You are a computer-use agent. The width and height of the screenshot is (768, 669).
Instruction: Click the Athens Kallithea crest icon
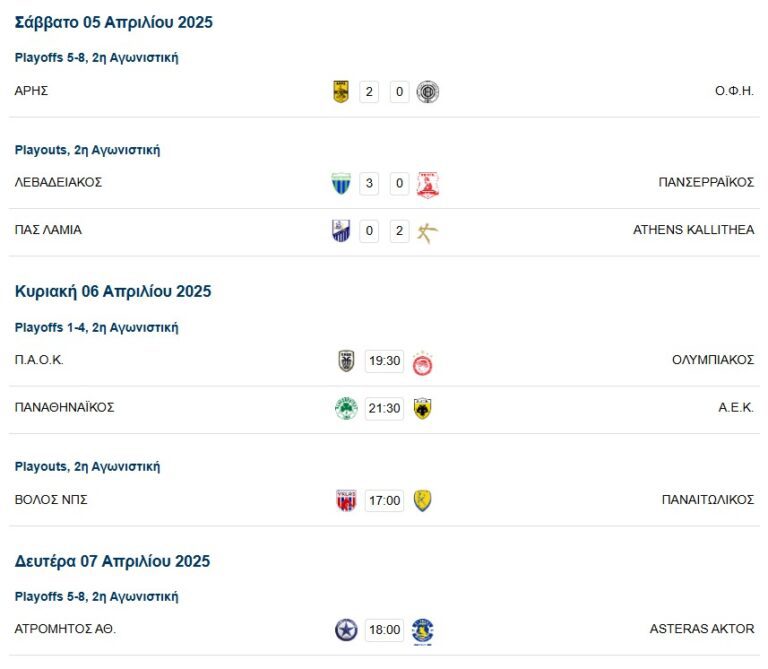pyautogui.click(x=428, y=231)
